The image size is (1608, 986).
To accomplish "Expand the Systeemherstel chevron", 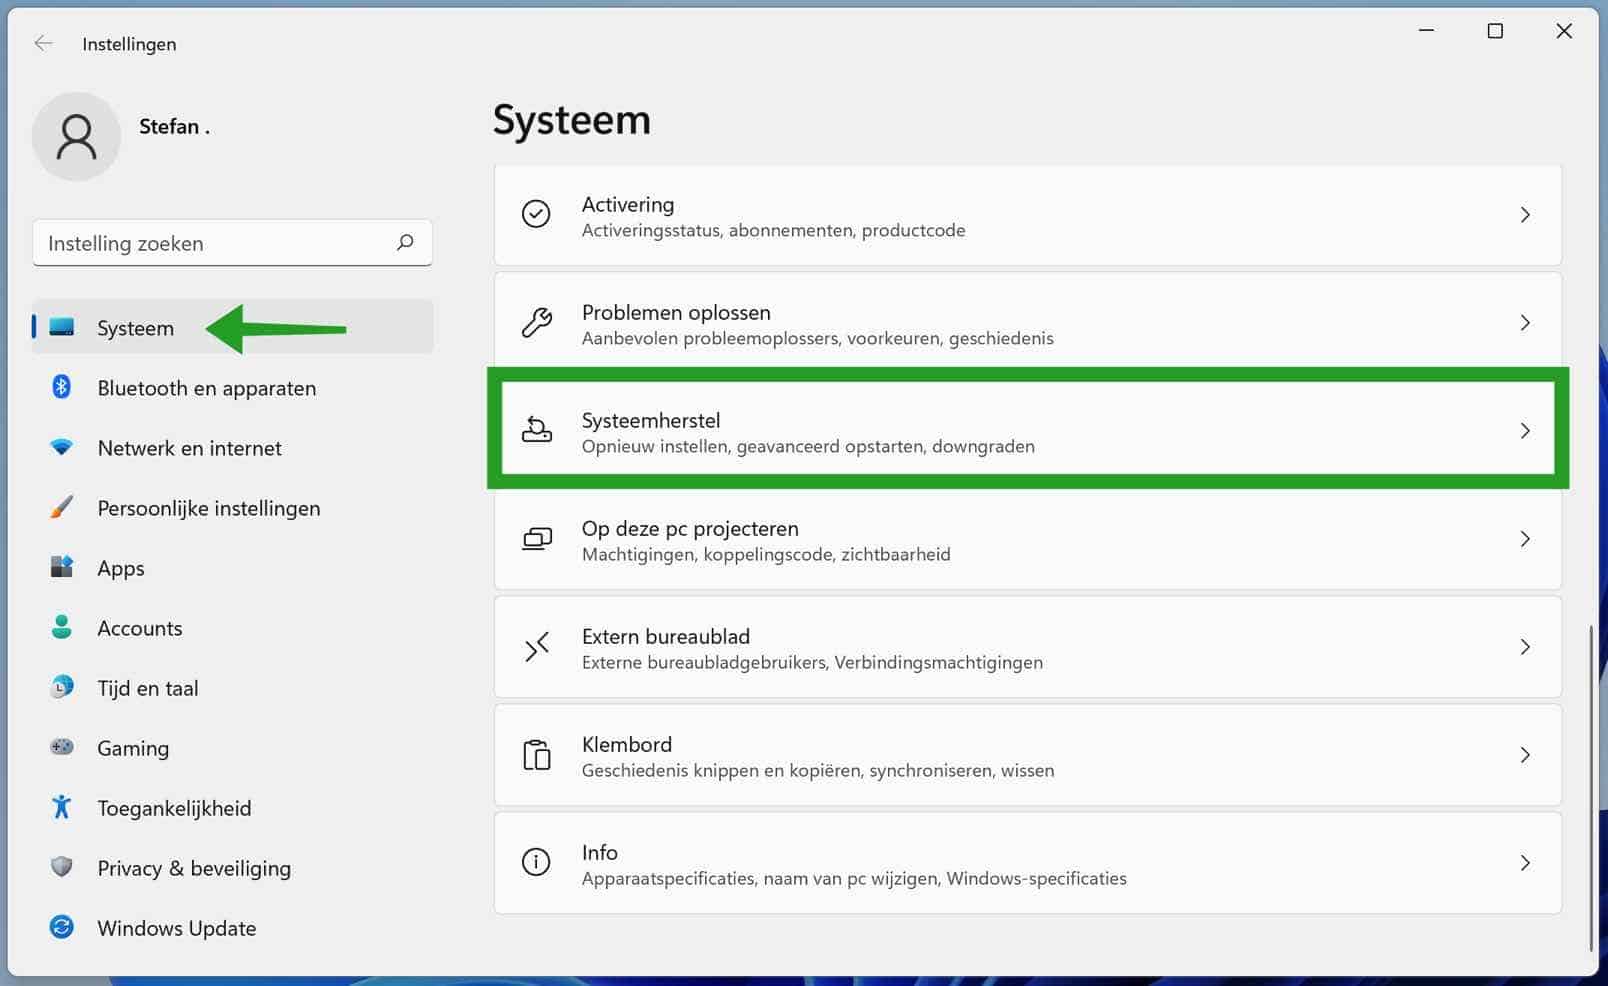I will (1525, 431).
